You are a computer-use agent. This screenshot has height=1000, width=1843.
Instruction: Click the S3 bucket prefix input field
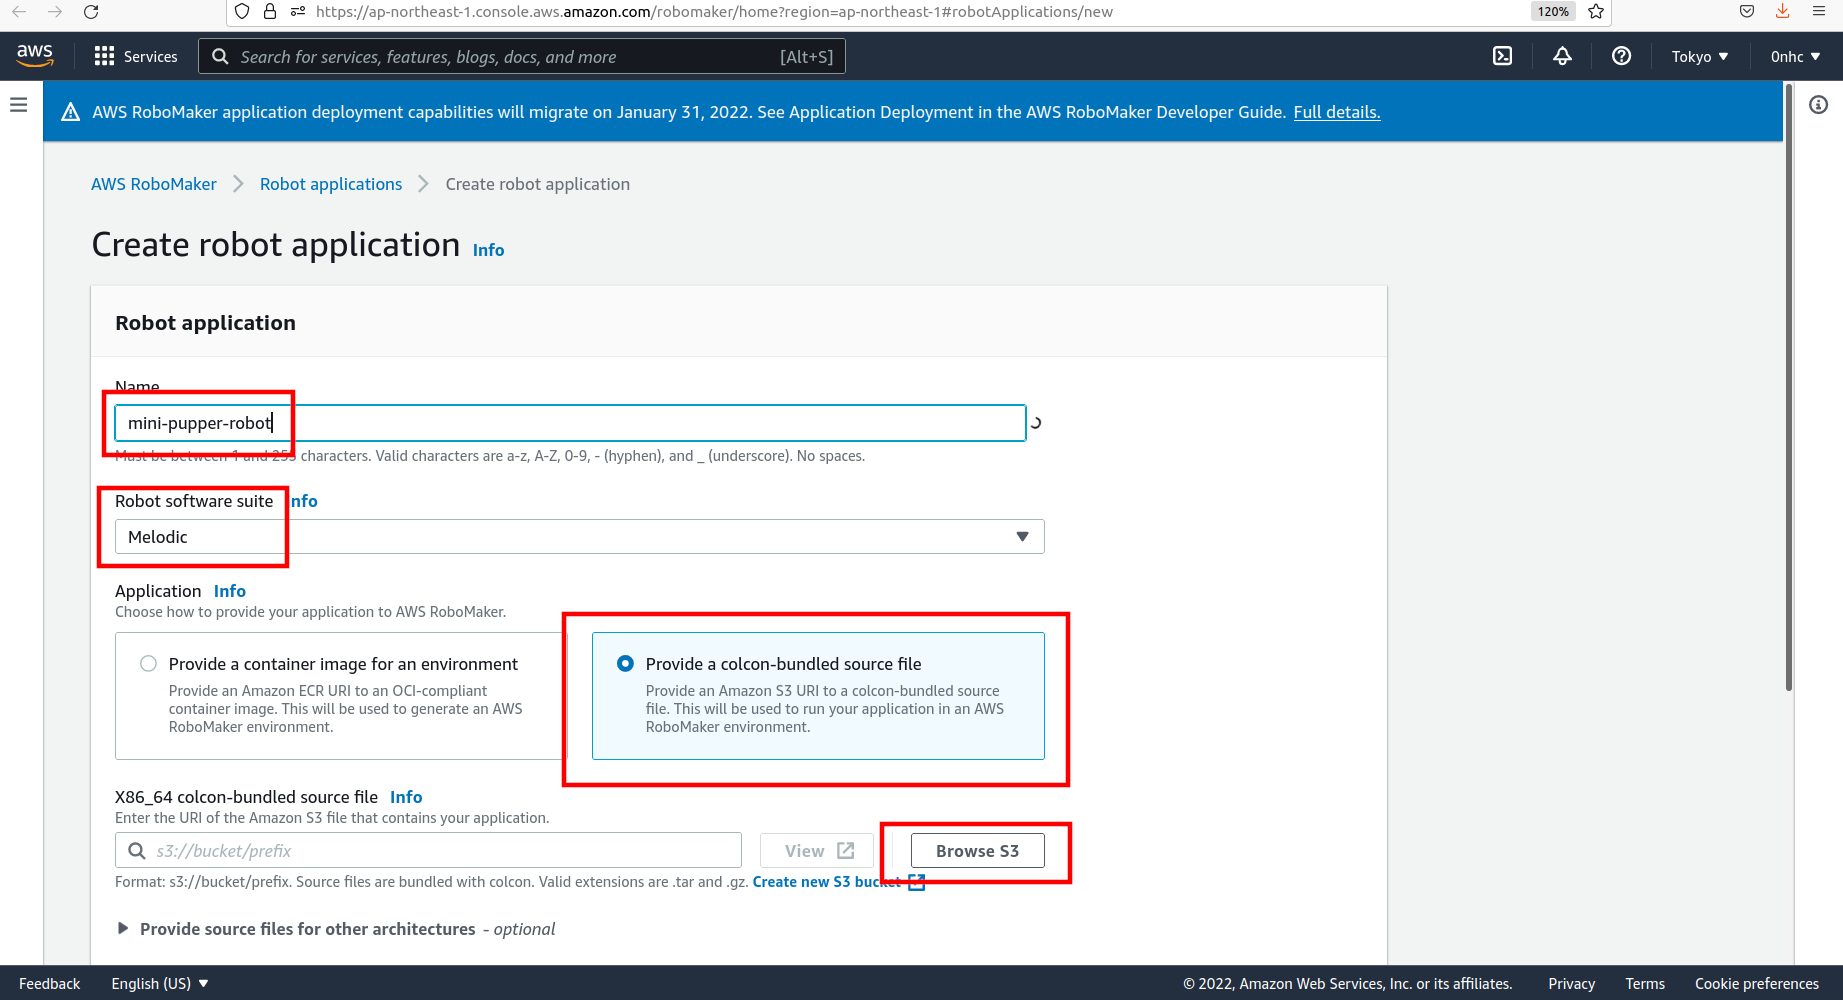point(428,851)
